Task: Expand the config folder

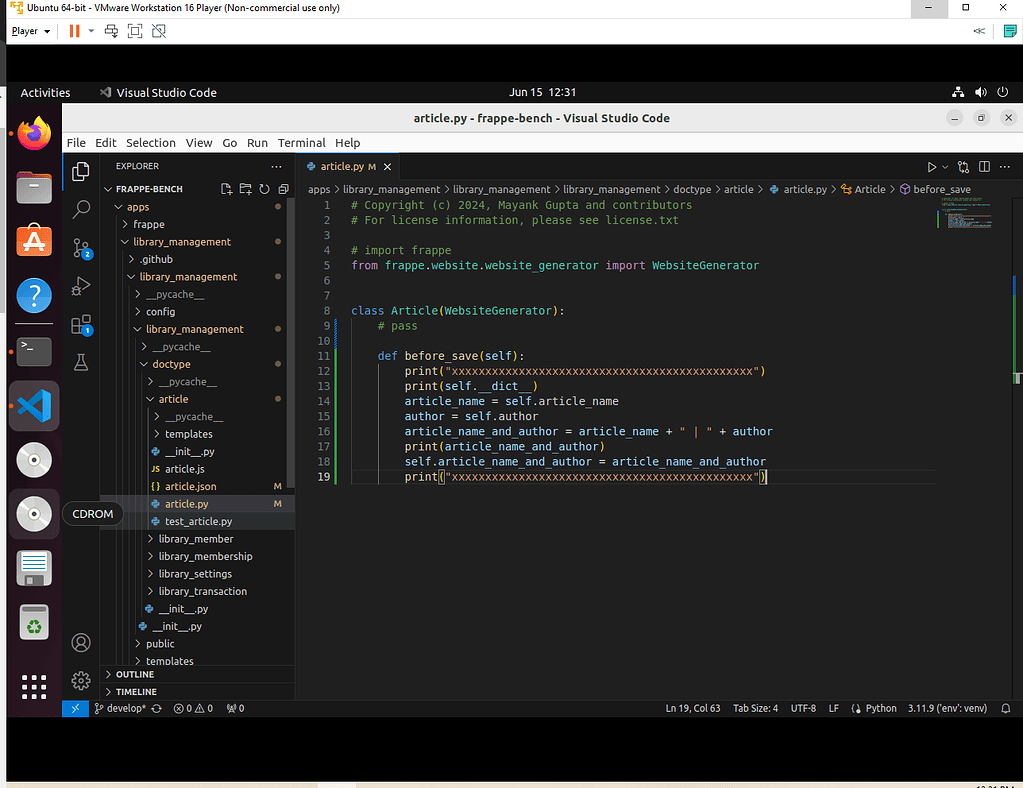Action: click(160, 312)
